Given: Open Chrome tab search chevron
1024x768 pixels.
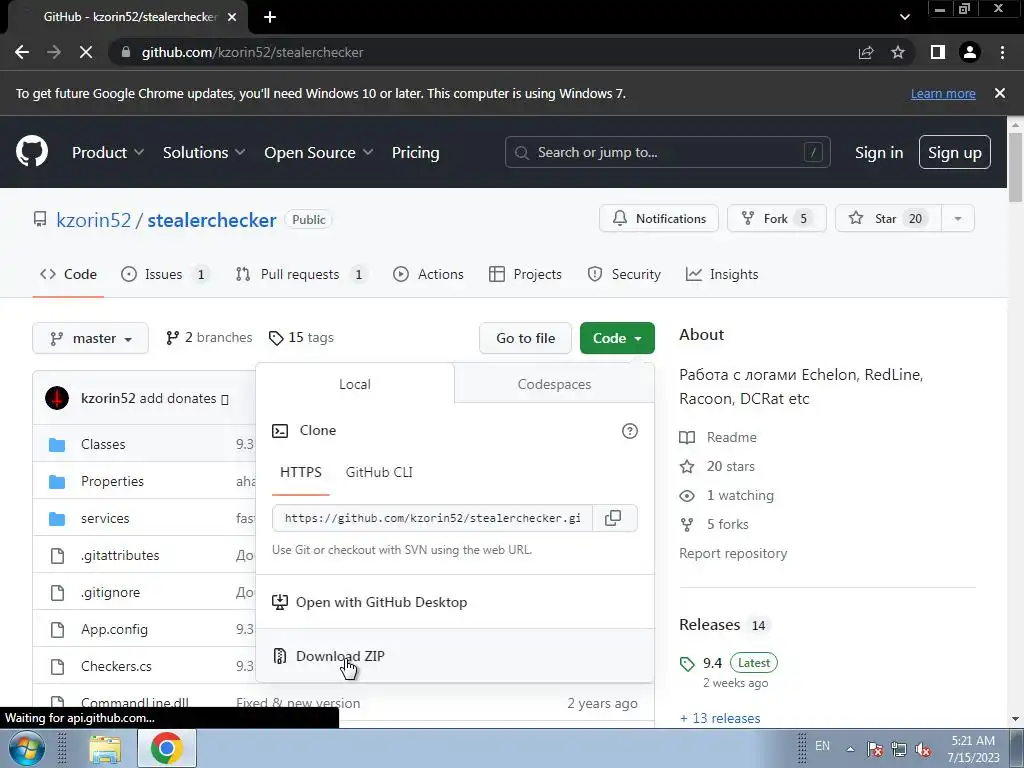Looking at the screenshot, I should 904,17.
